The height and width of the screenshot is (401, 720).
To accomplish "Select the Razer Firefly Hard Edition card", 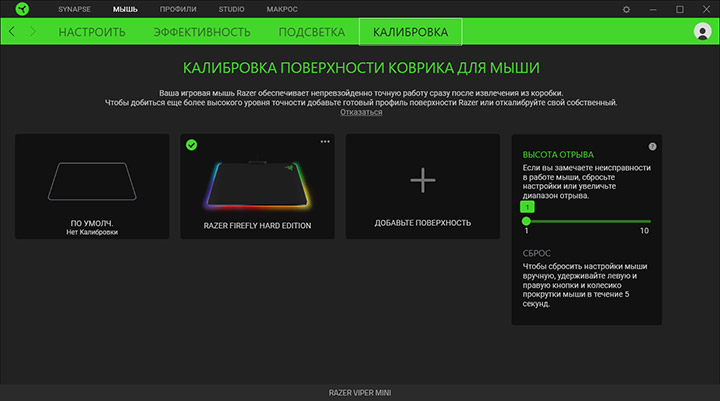I will (x=257, y=186).
